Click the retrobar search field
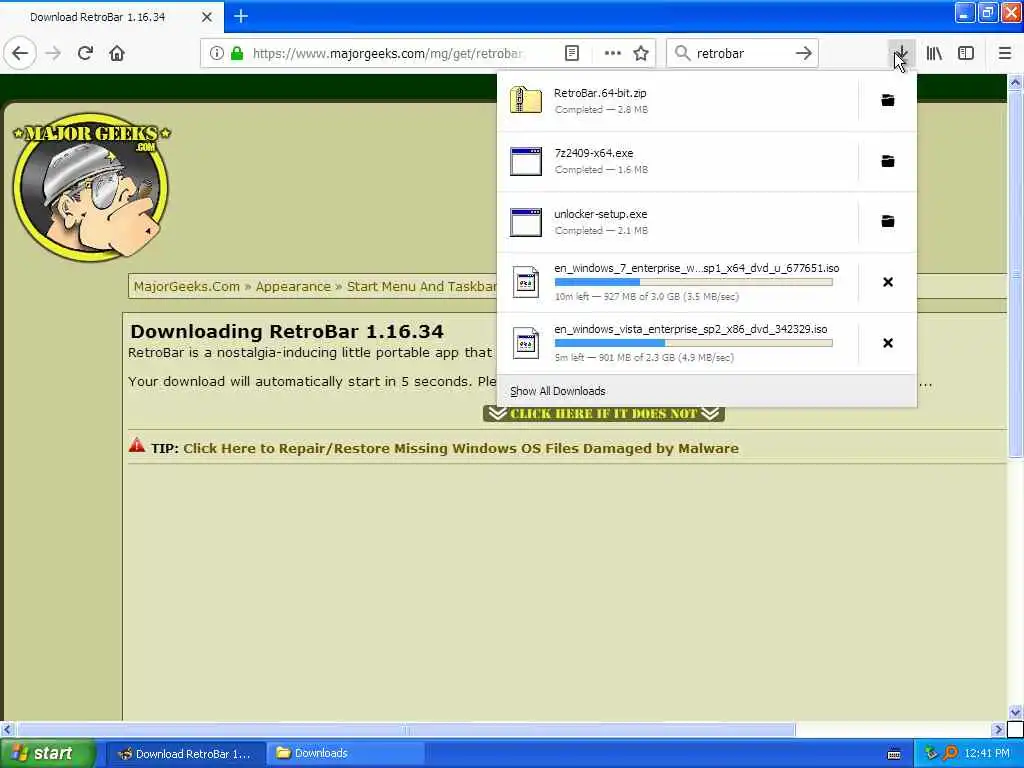Screen dimensions: 1024x768 pyautogui.click(x=743, y=53)
